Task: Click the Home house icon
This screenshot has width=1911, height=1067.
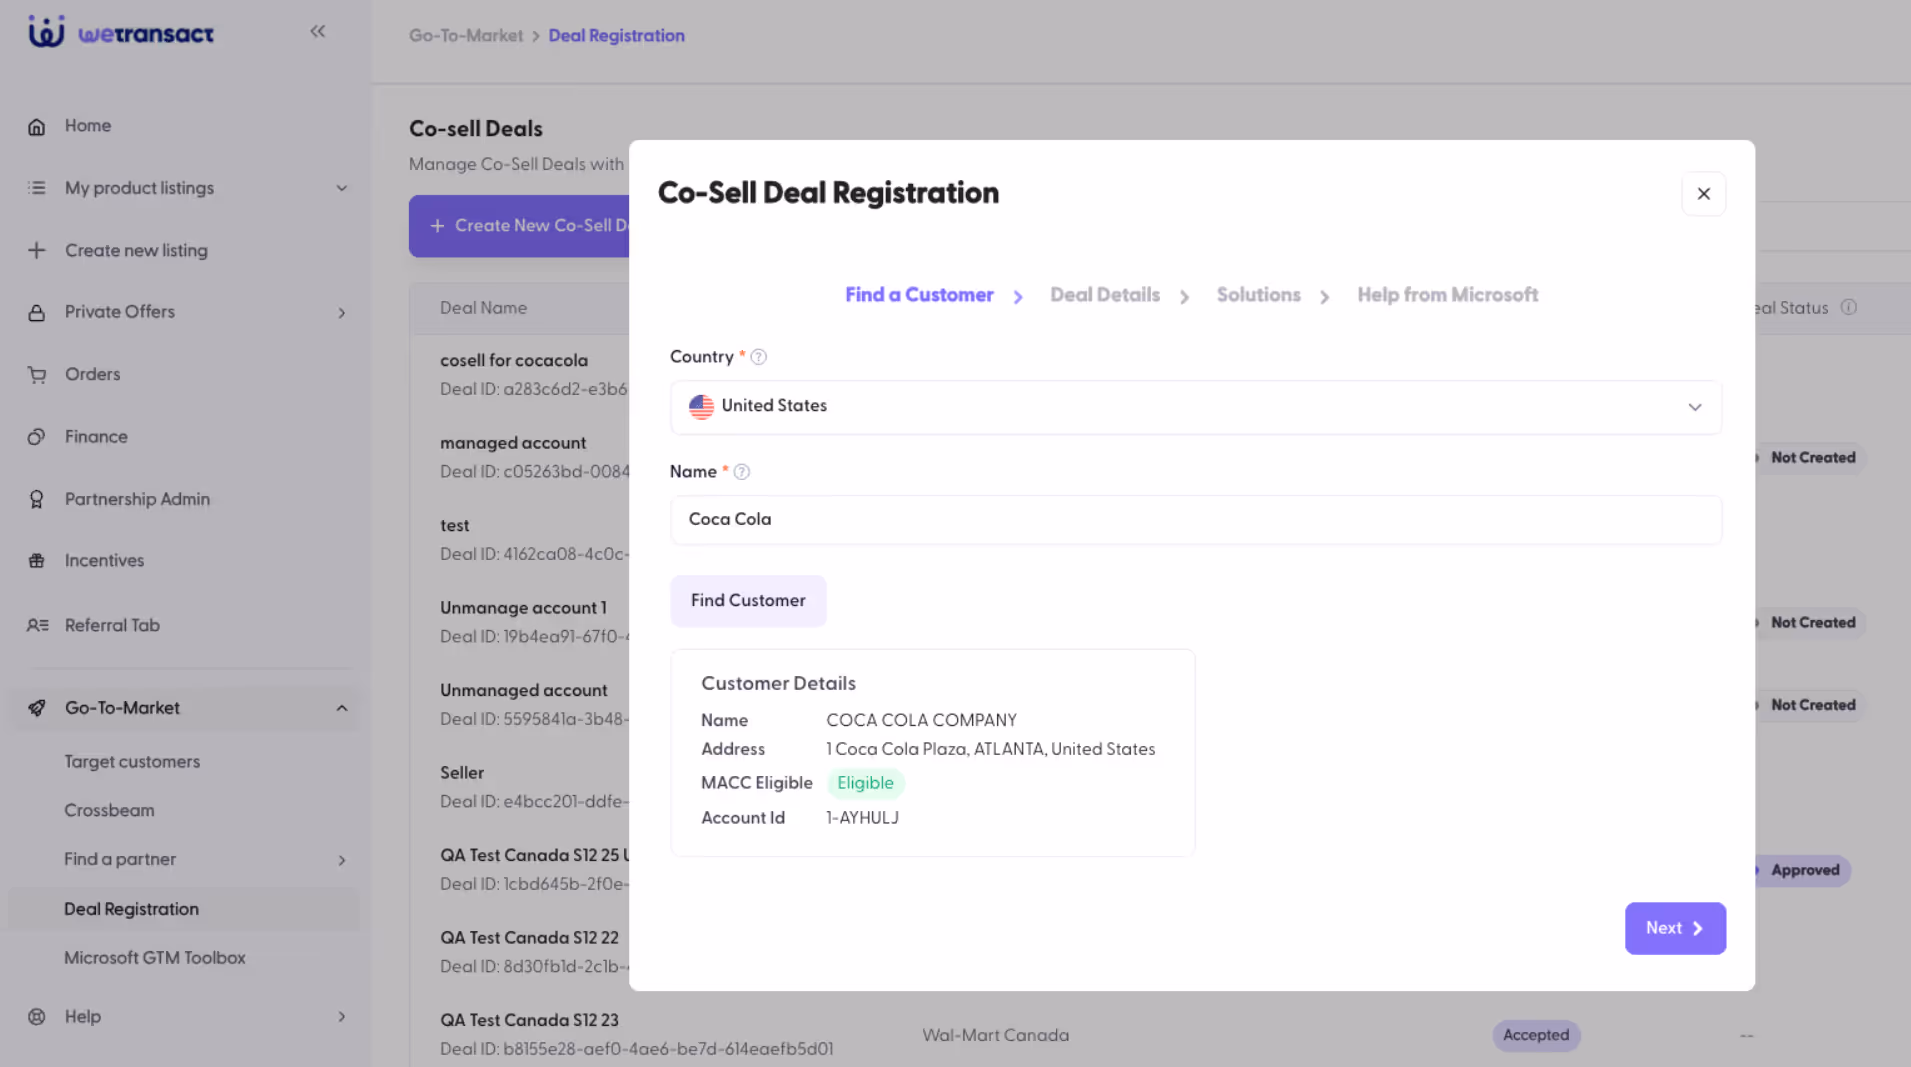Action: point(37,126)
